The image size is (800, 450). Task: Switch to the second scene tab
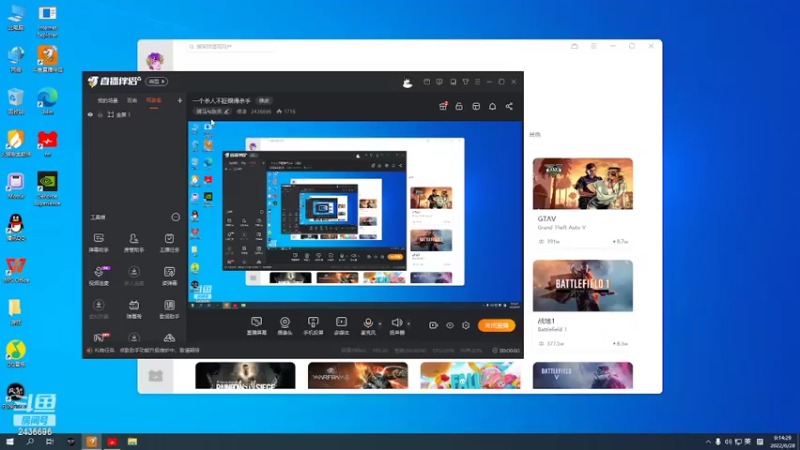click(132, 101)
